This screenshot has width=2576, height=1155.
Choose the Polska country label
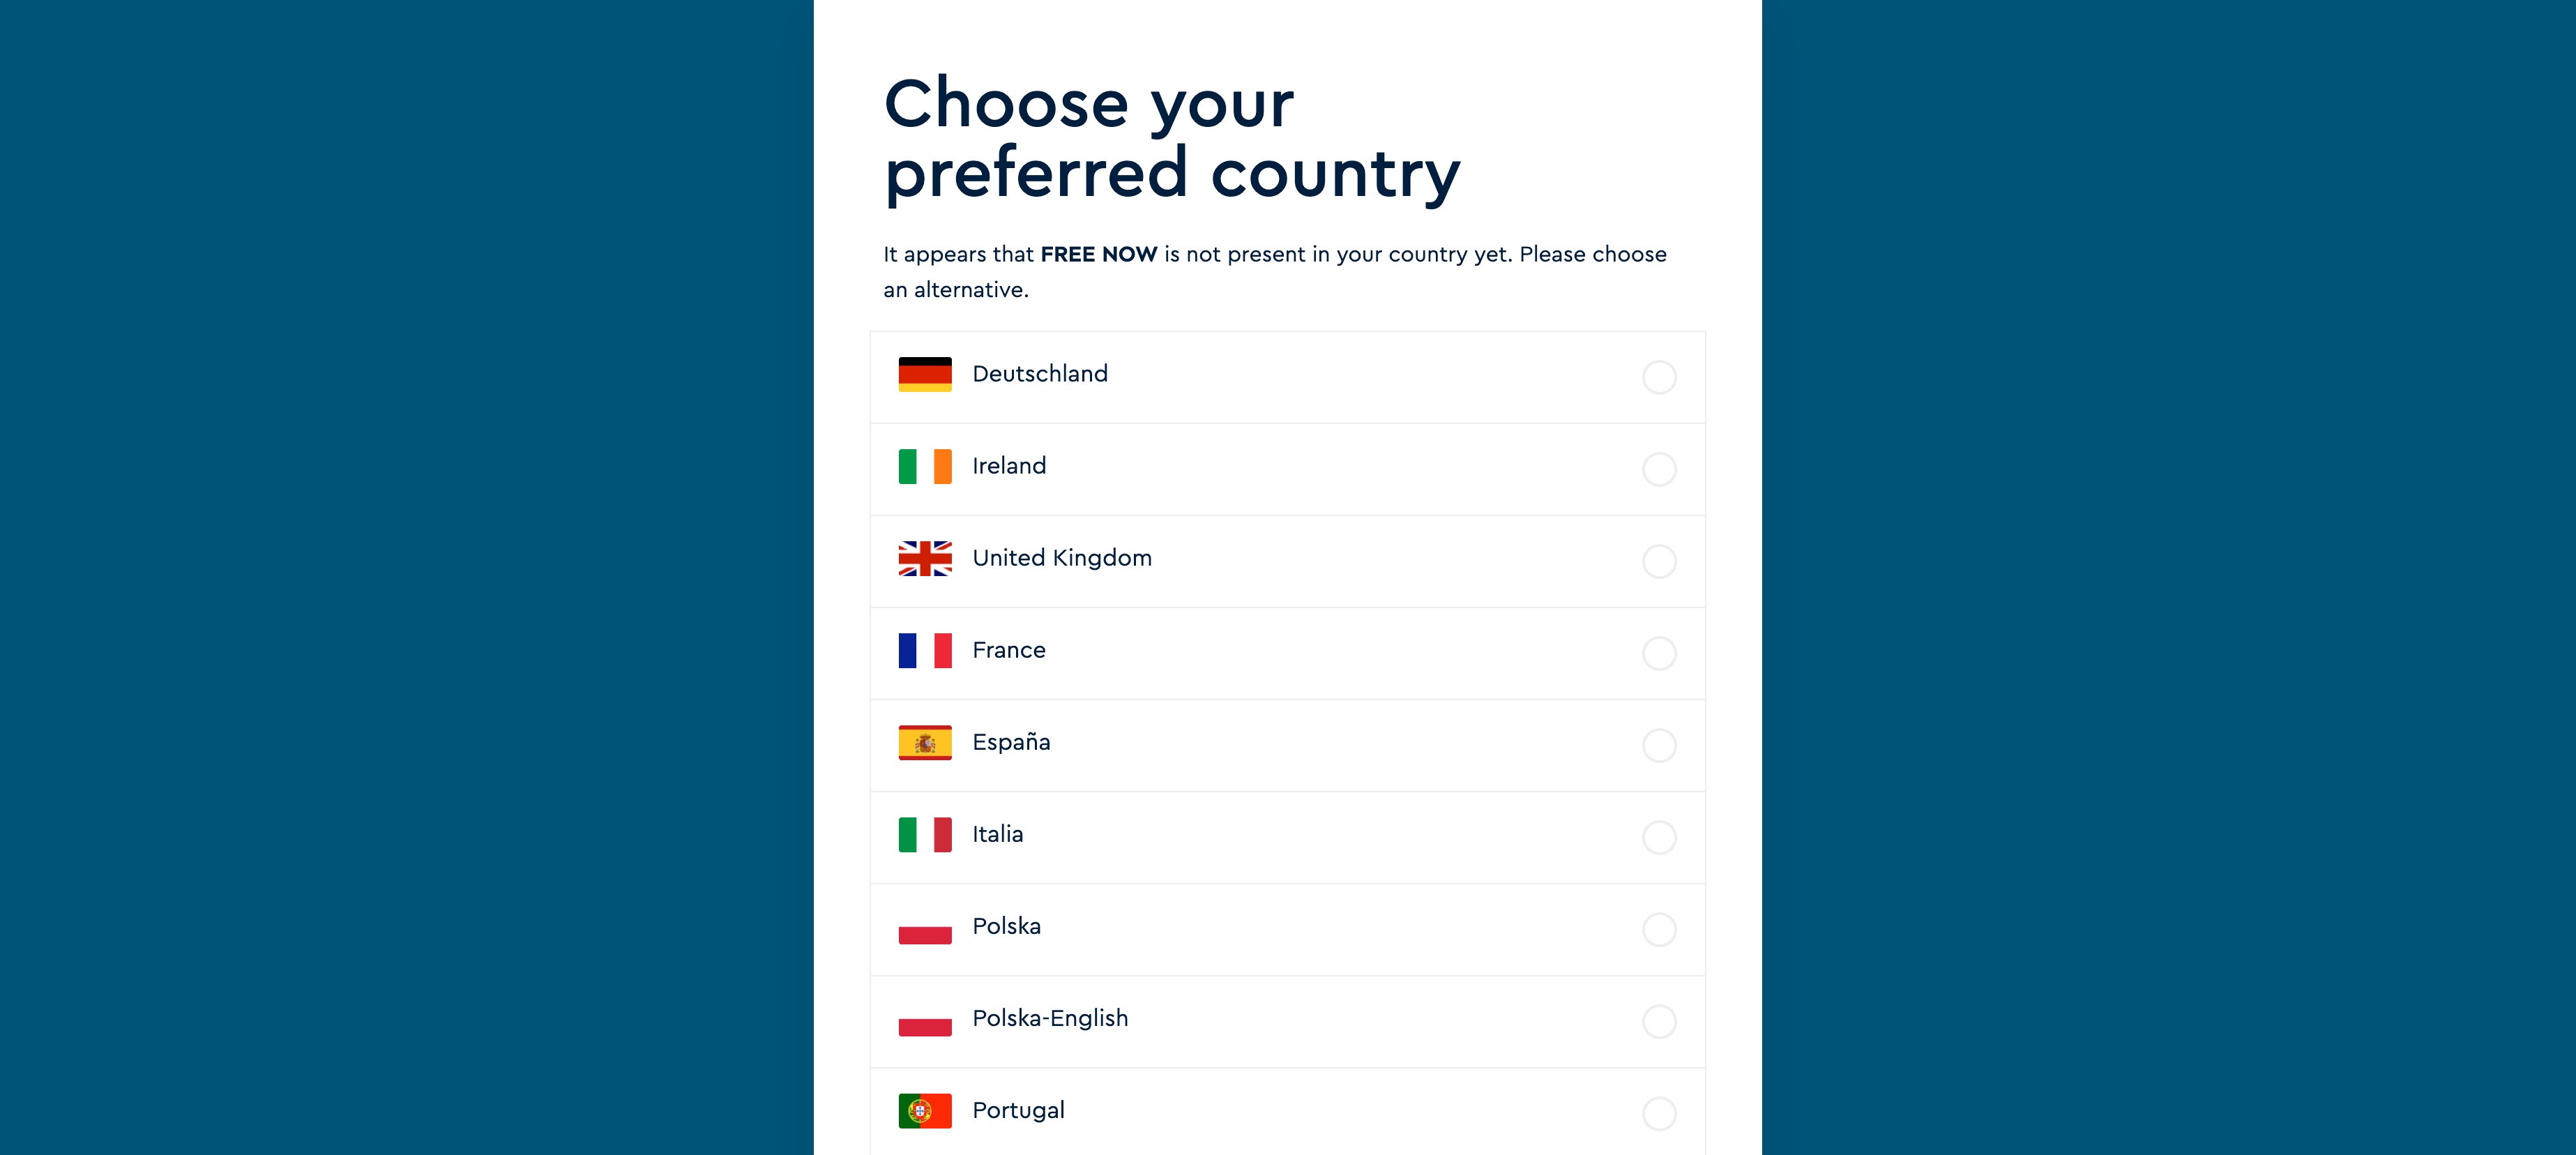(1006, 926)
